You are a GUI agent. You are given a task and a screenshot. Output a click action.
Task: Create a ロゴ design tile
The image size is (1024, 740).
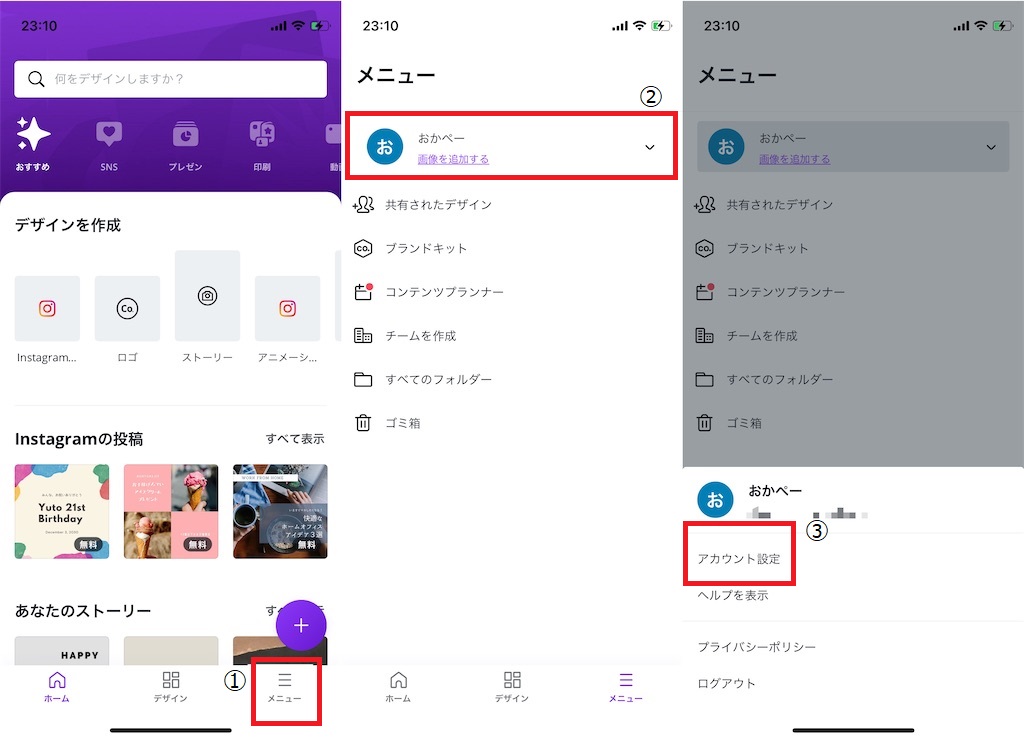127,308
